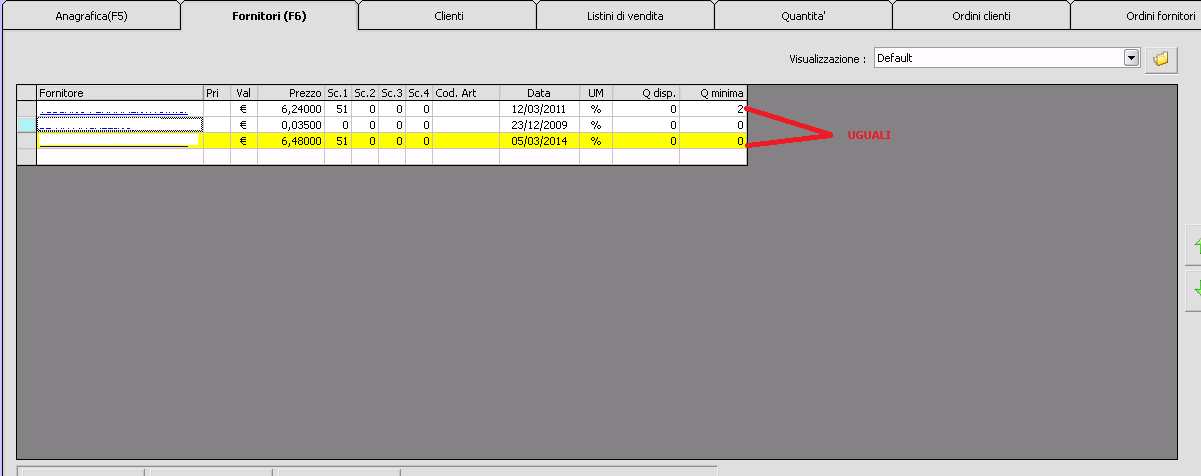
Task: Open the Ordini fornitori tab
Action: 1137,16
